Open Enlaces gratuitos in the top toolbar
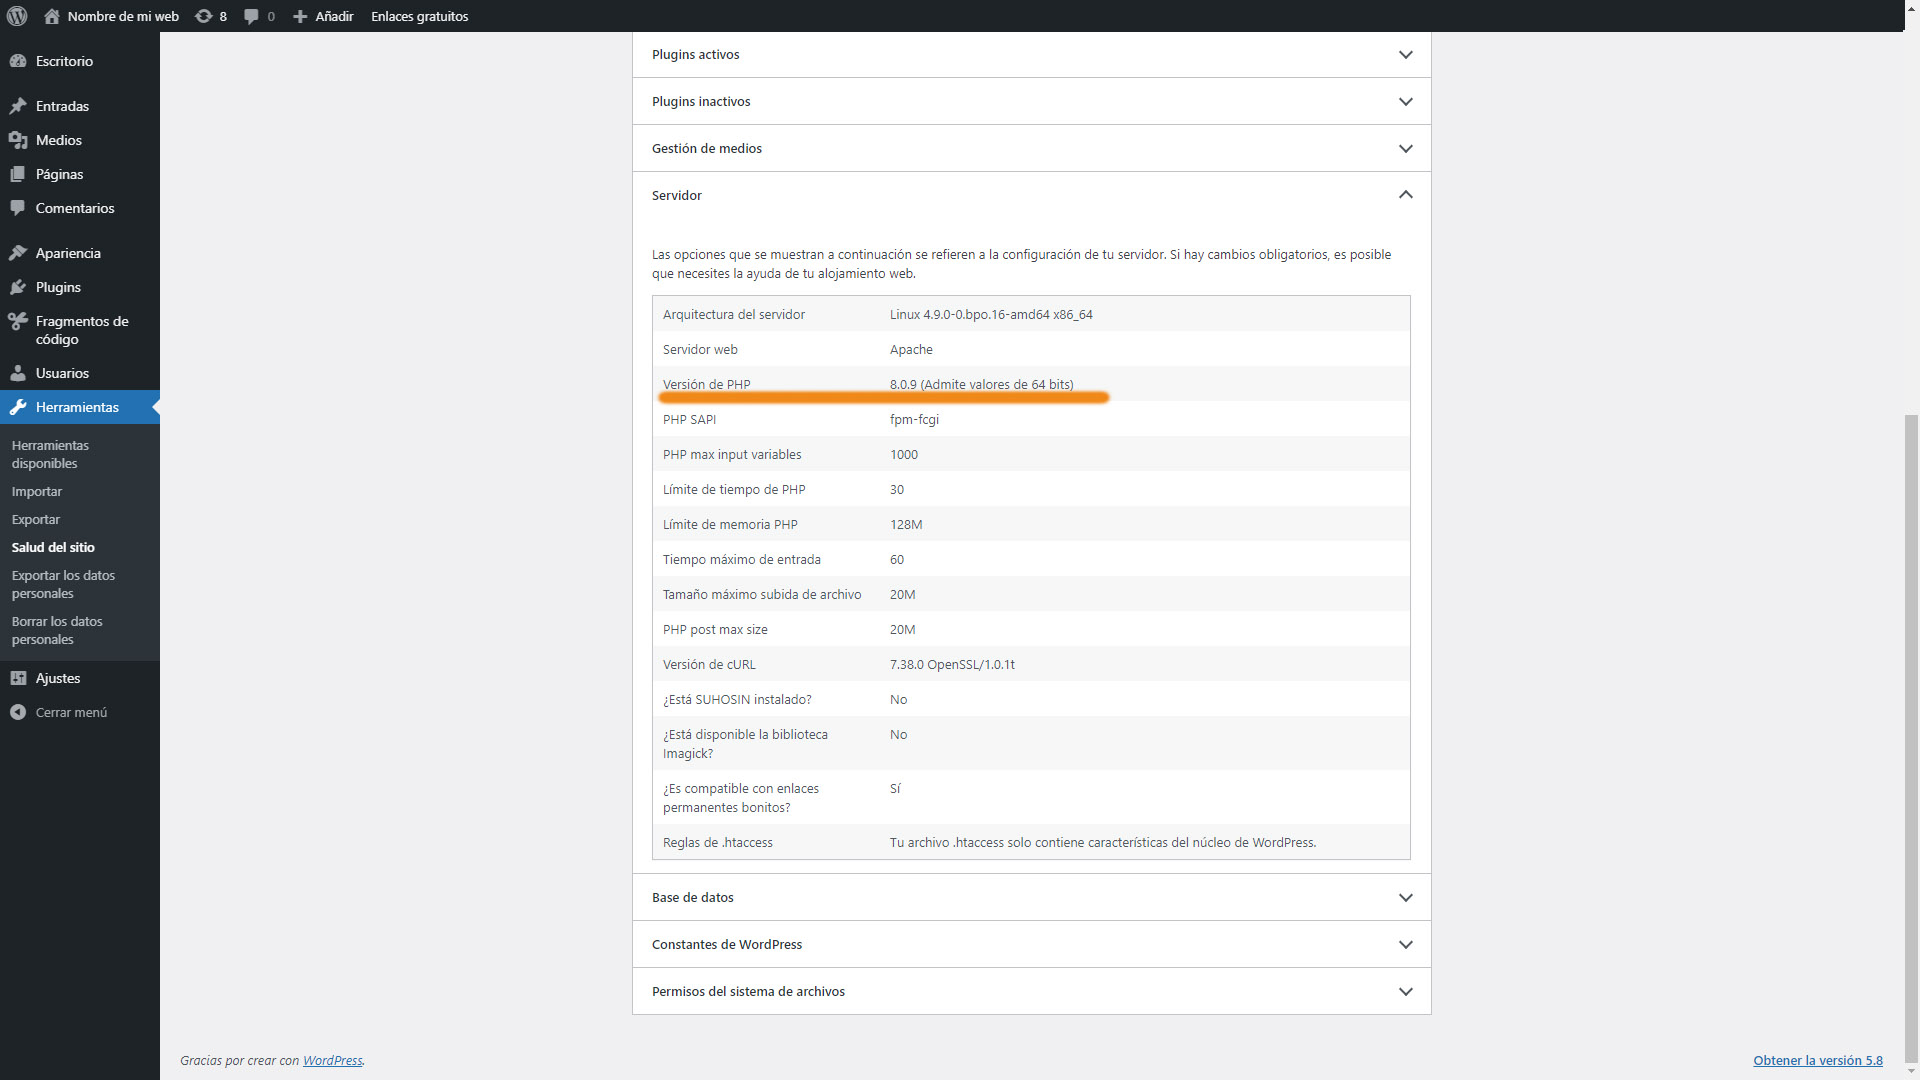The width and height of the screenshot is (1920, 1080). (x=419, y=16)
